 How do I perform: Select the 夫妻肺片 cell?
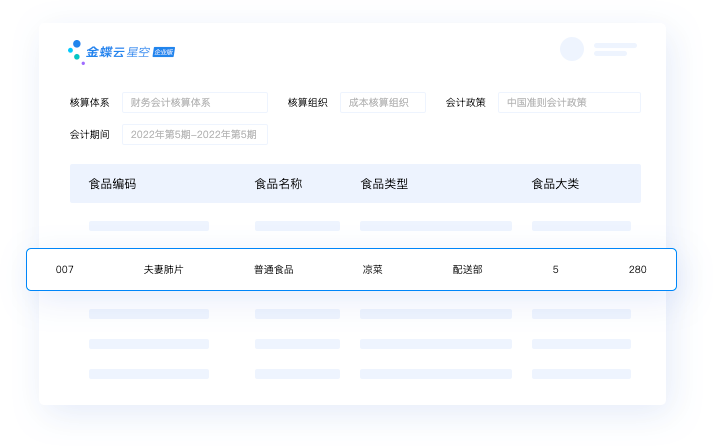coord(163,270)
